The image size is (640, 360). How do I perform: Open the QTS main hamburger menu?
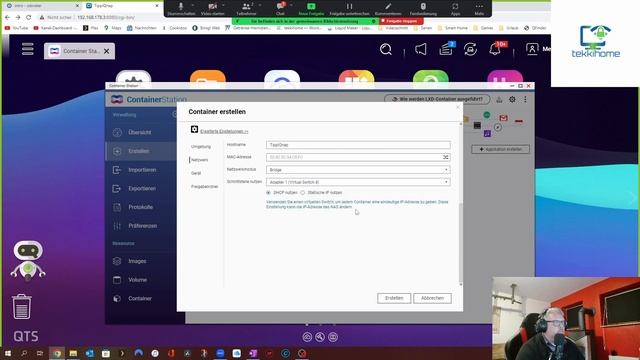point(27,49)
